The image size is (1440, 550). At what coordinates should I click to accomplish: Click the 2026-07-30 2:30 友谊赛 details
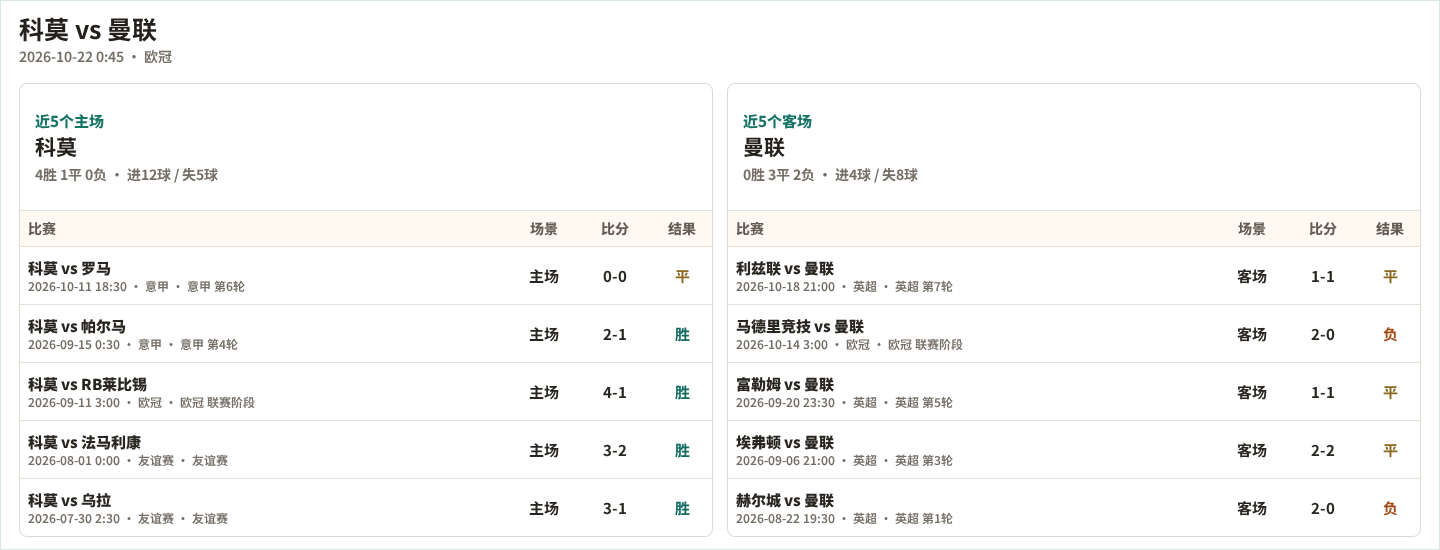pos(128,519)
